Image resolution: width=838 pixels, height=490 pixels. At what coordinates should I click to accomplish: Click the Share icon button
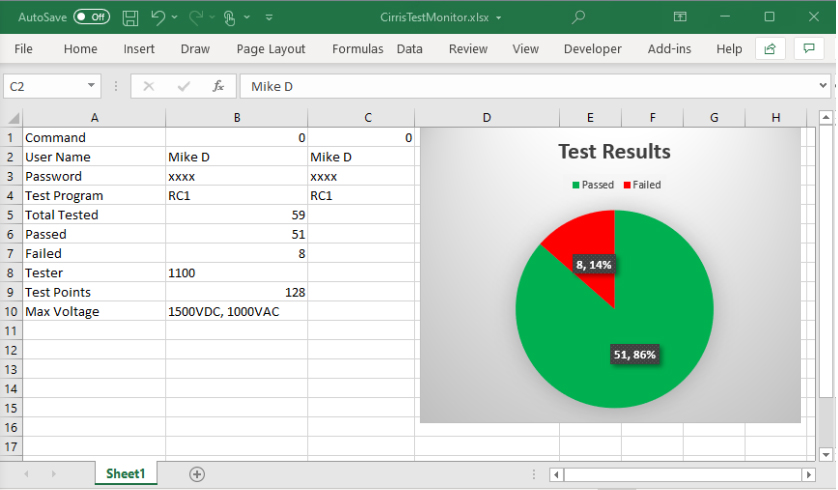point(770,49)
